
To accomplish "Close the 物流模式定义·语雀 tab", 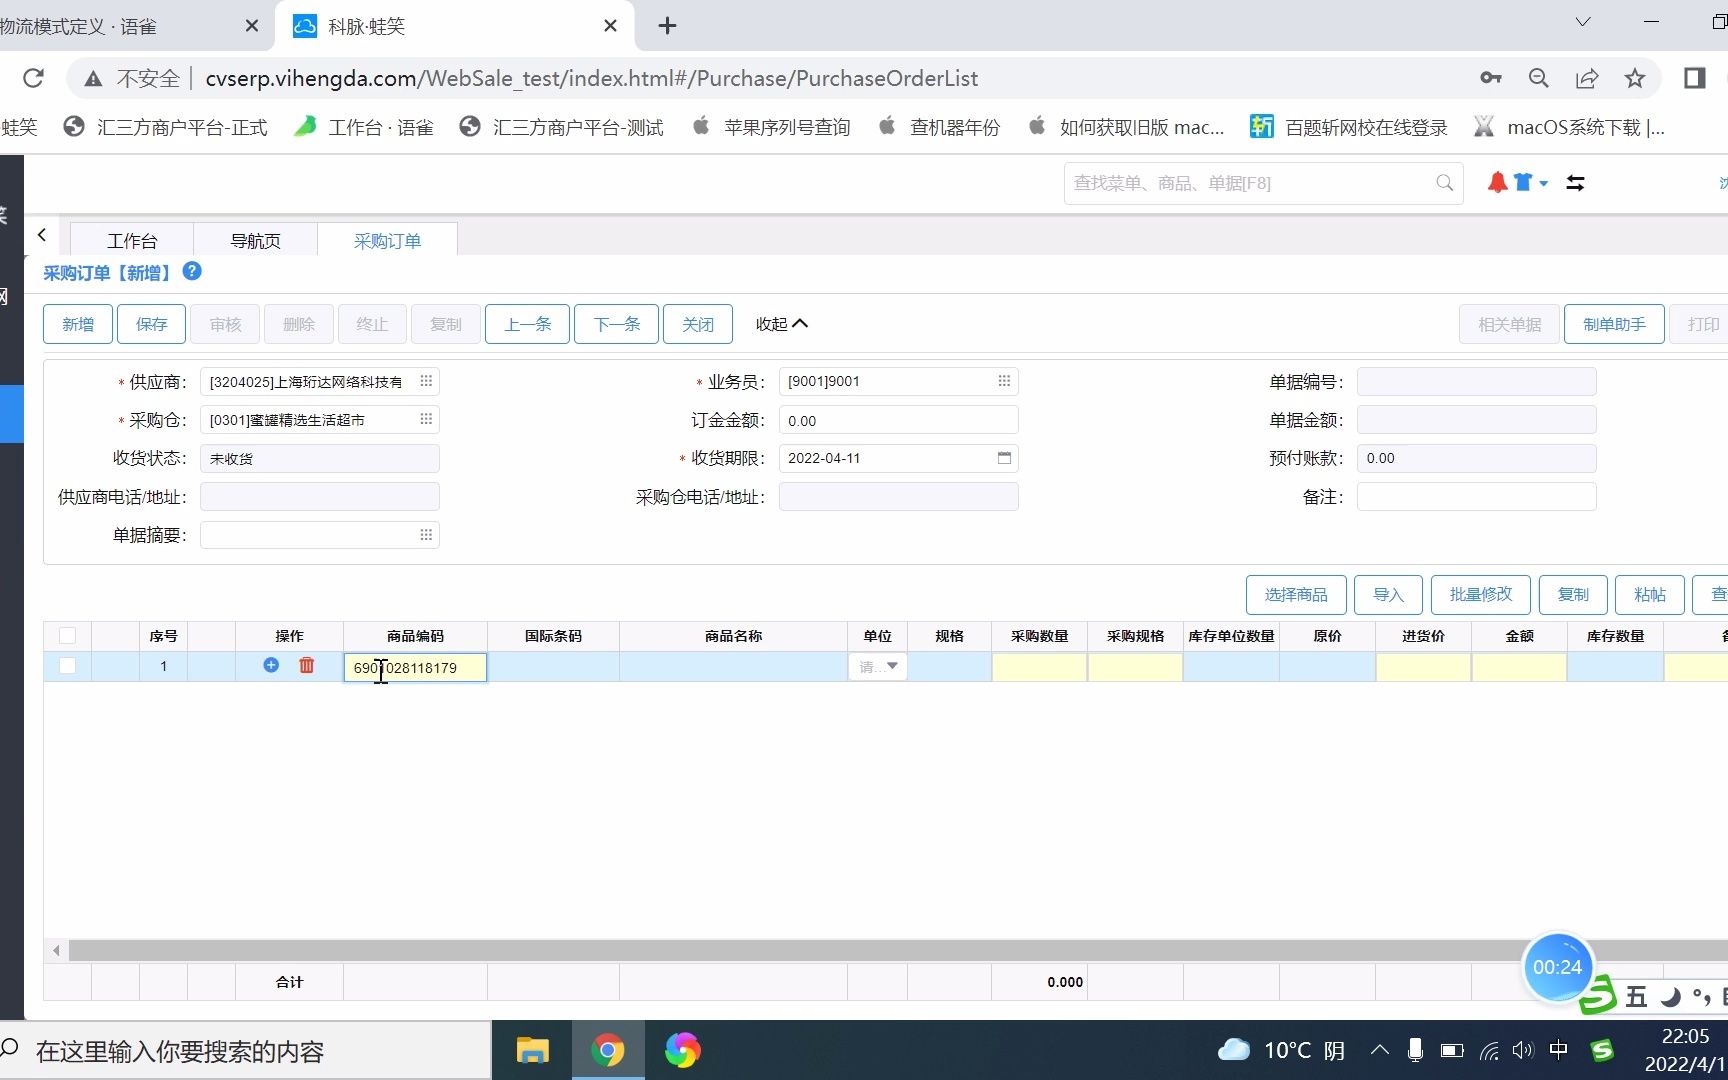I will pos(252,26).
